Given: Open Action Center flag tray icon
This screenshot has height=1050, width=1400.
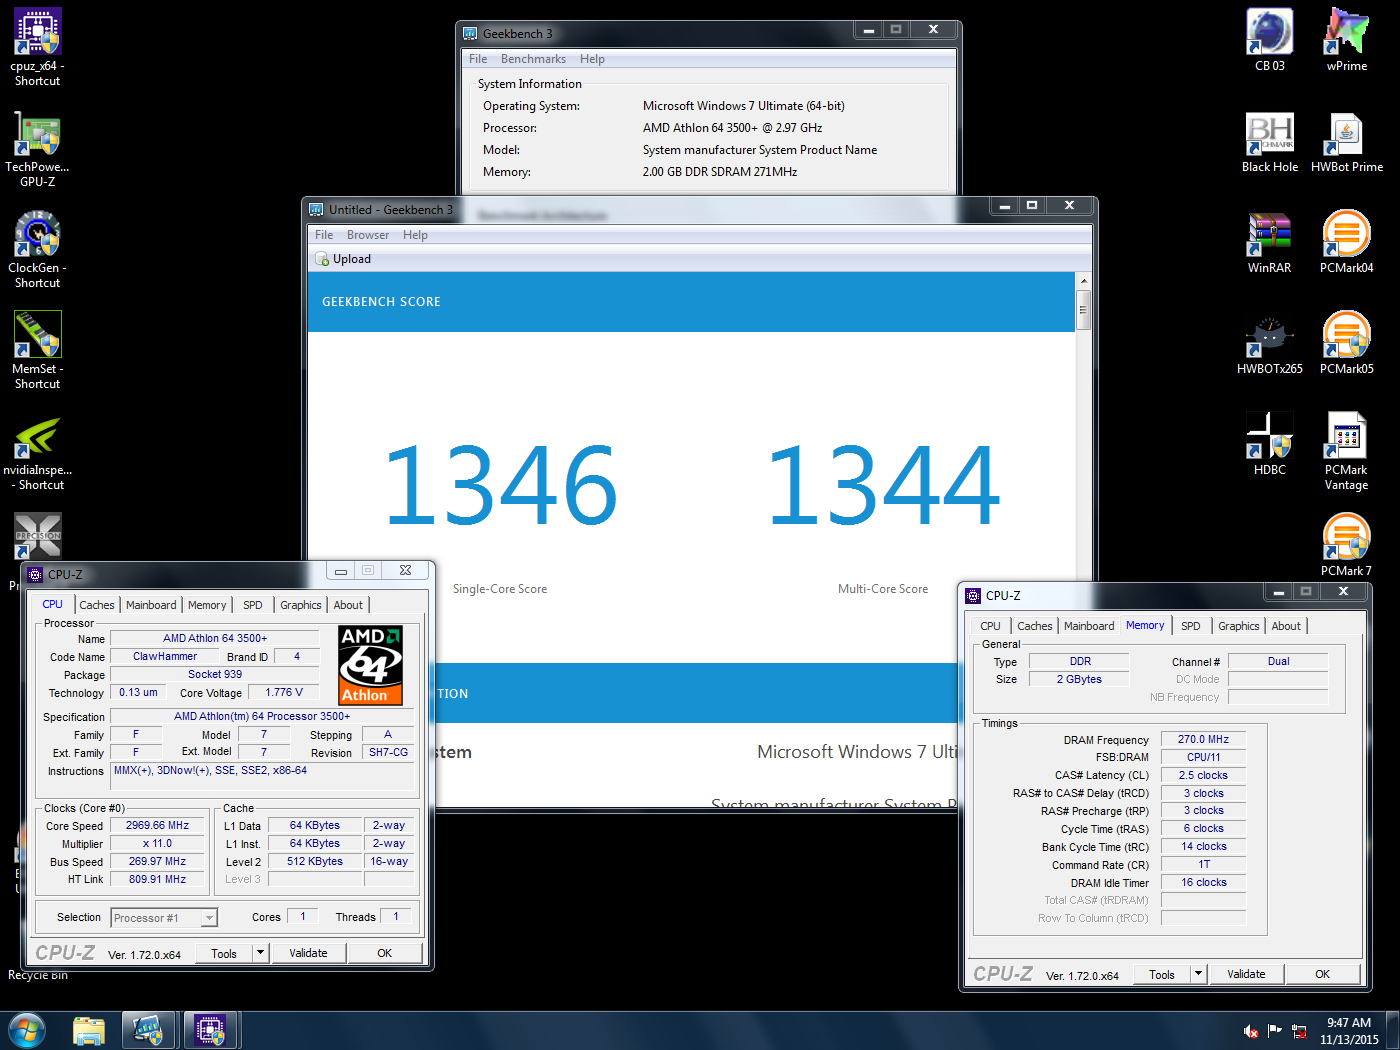Looking at the screenshot, I should [x=1274, y=1031].
